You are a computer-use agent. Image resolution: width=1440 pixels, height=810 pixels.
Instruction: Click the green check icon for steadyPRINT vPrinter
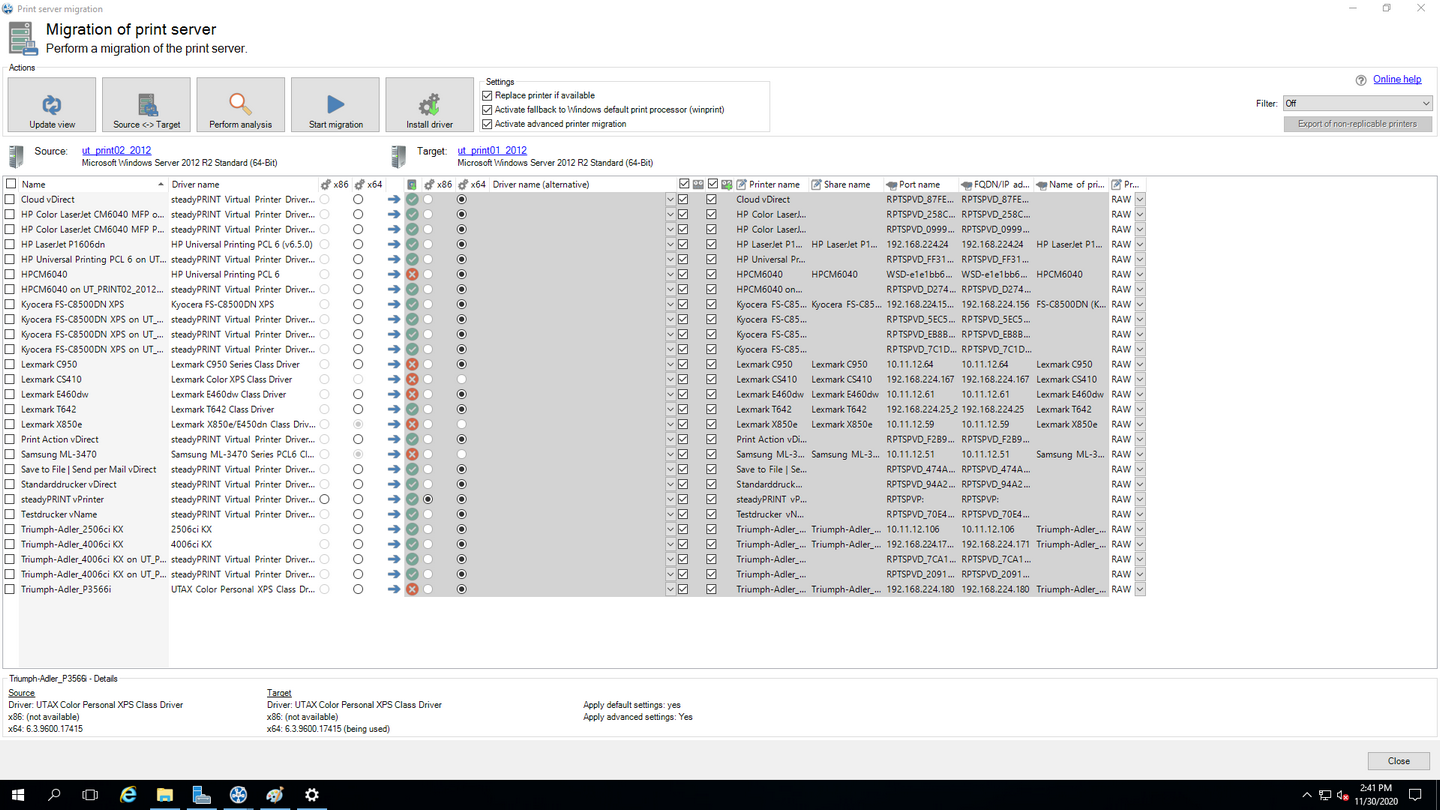point(412,499)
